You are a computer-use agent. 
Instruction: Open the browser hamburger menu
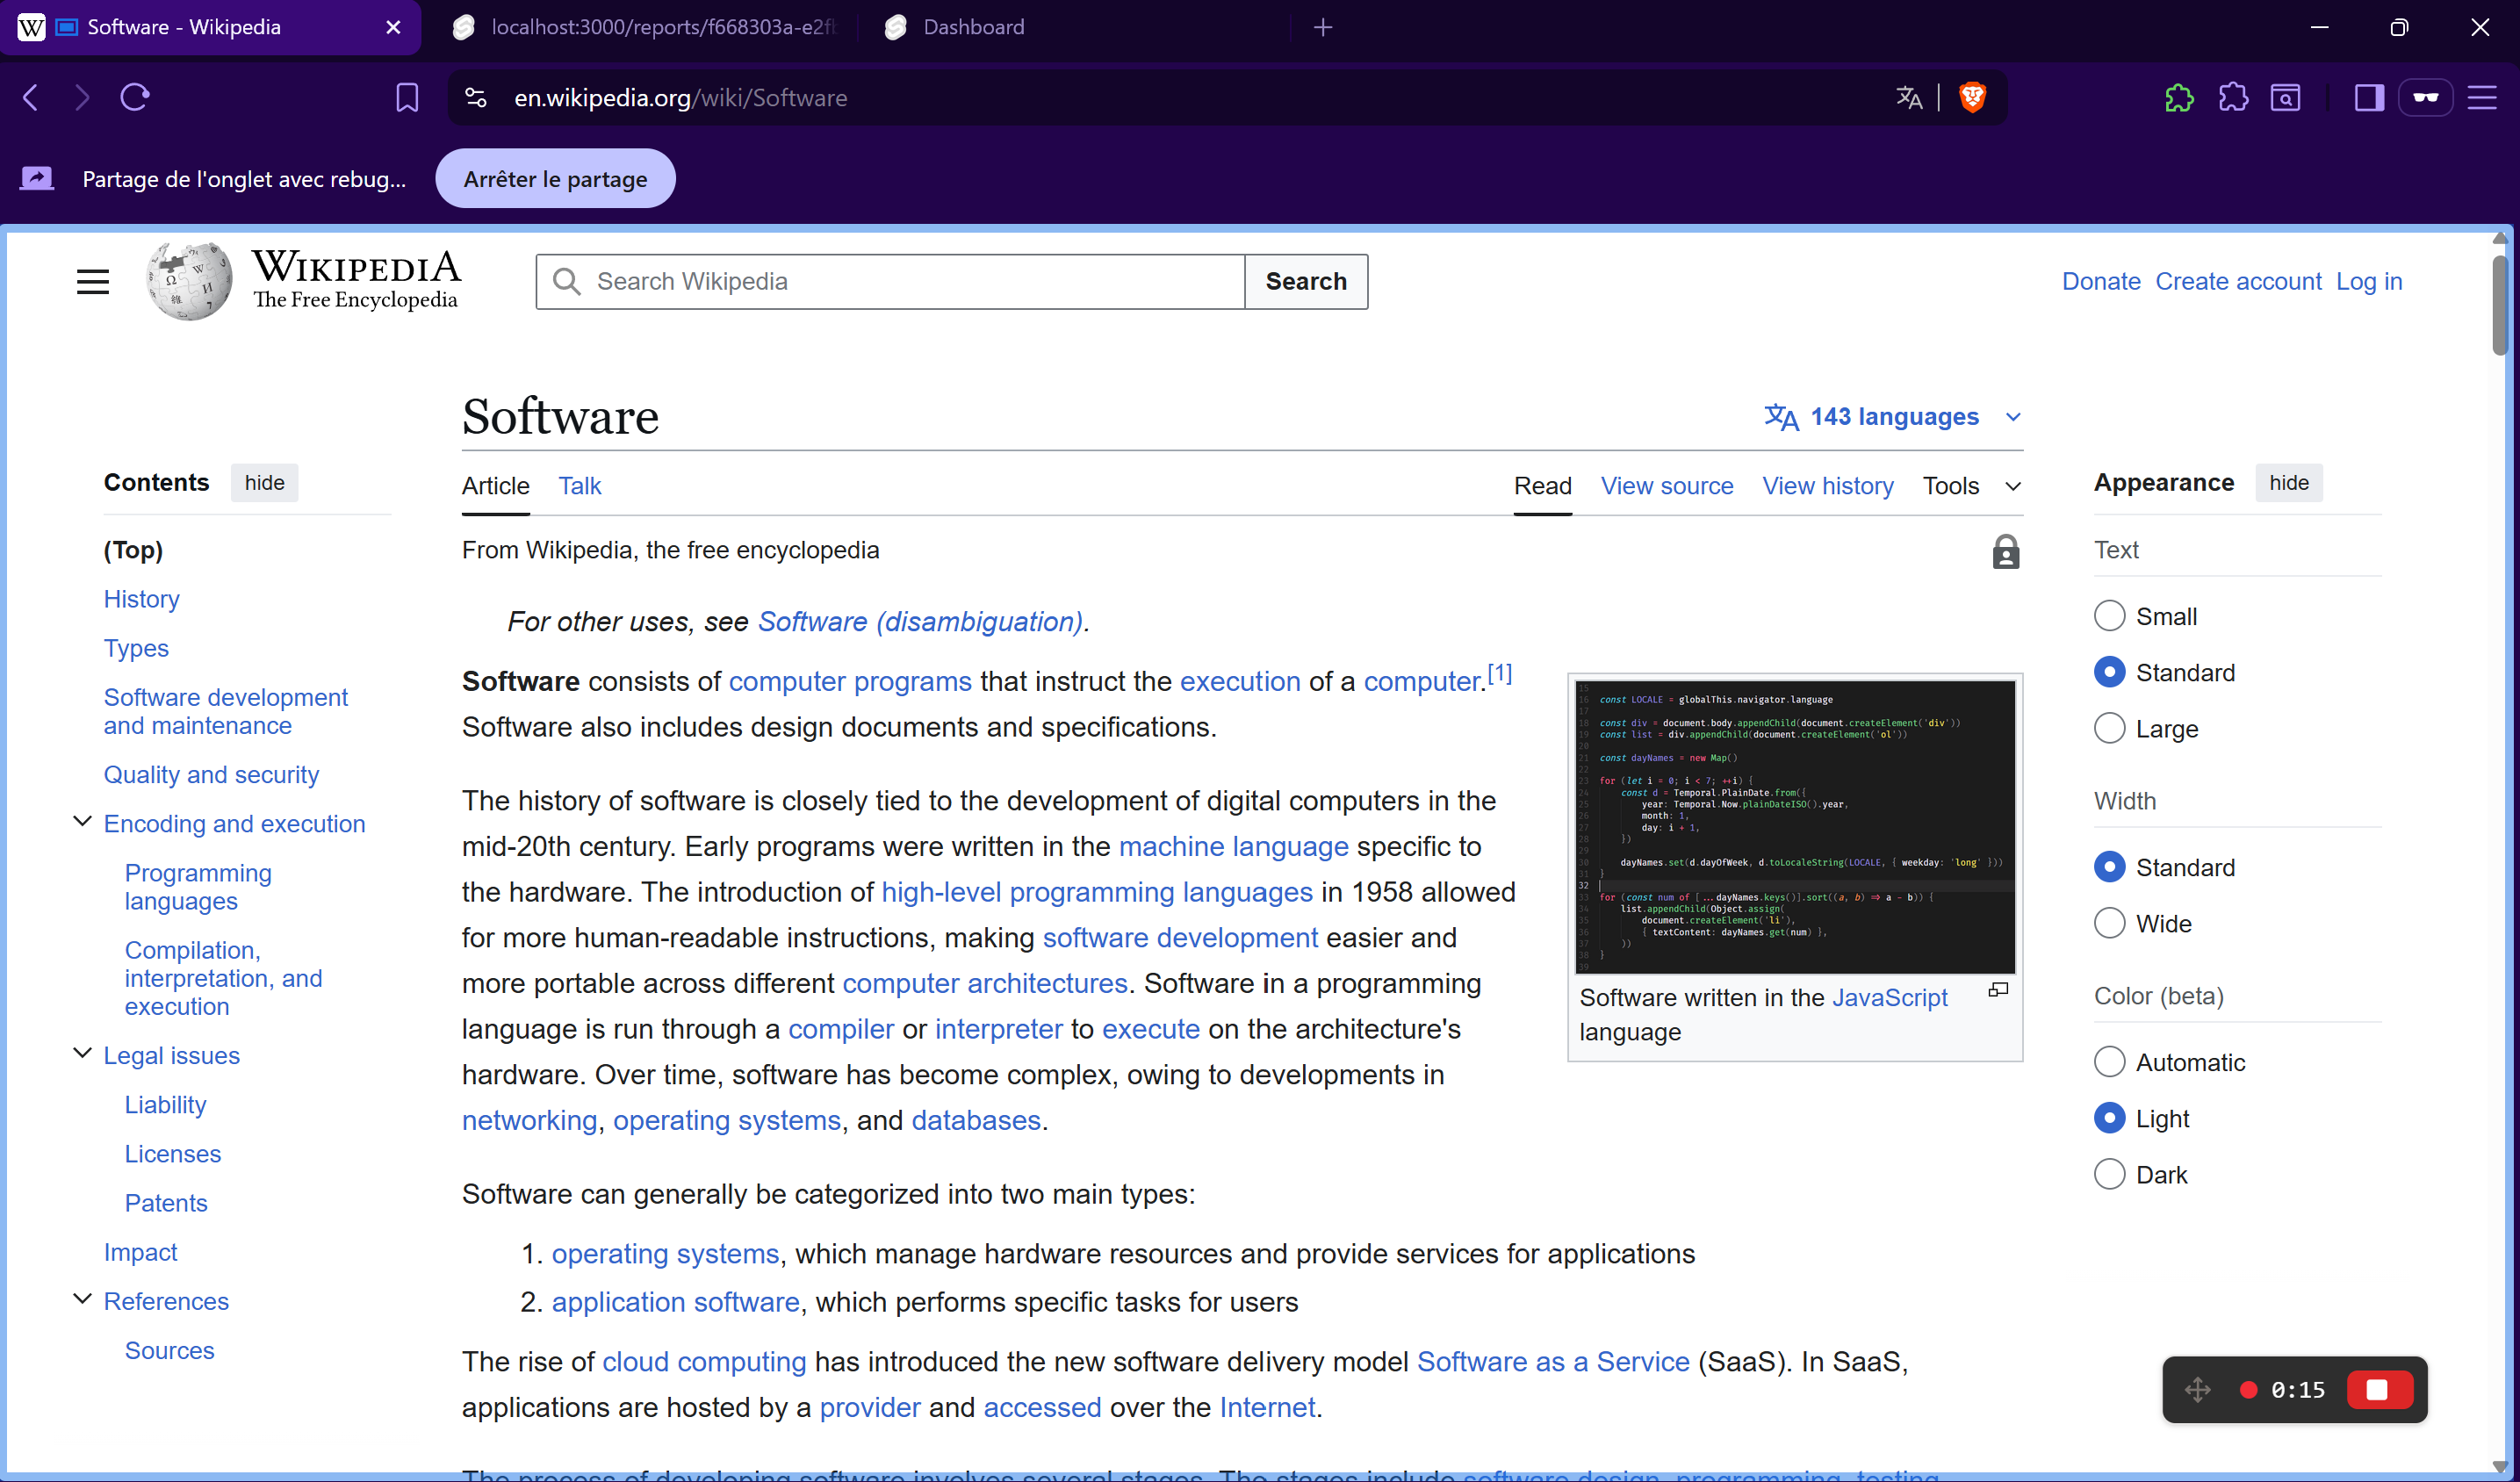[2483, 97]
